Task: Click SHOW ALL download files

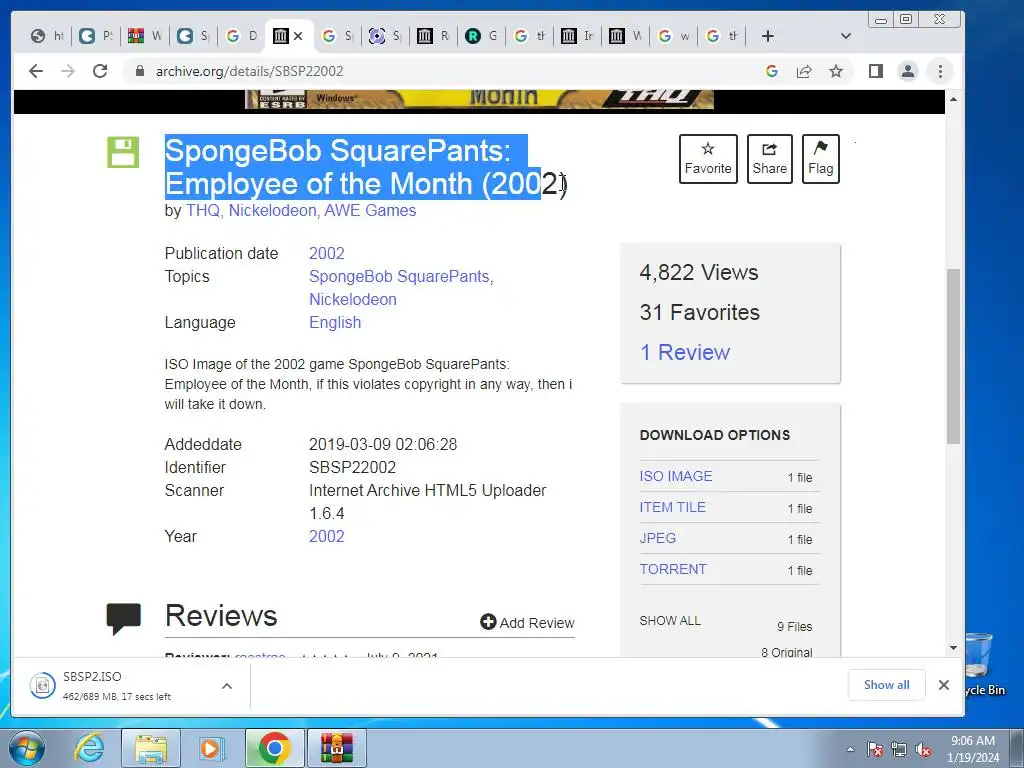Action: tap(670, 620)
